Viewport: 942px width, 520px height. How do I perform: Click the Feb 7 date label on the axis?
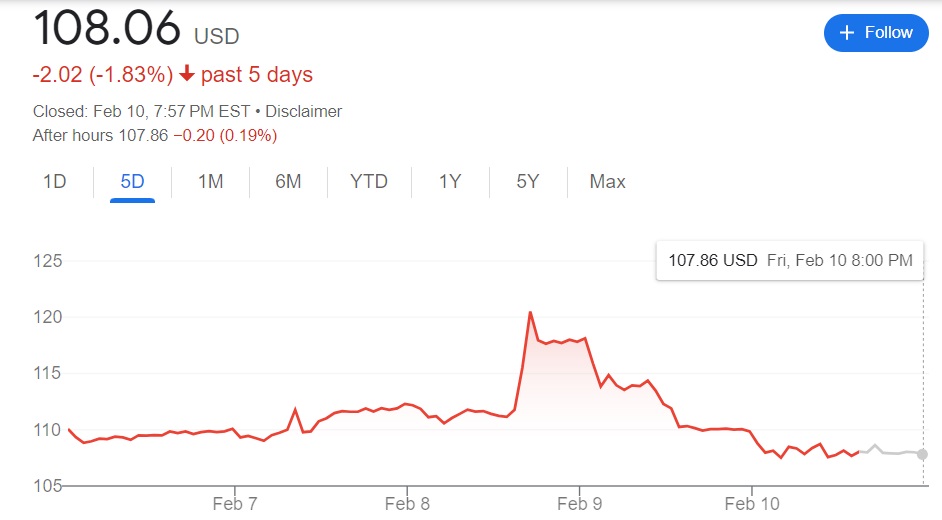pos(236,503)
